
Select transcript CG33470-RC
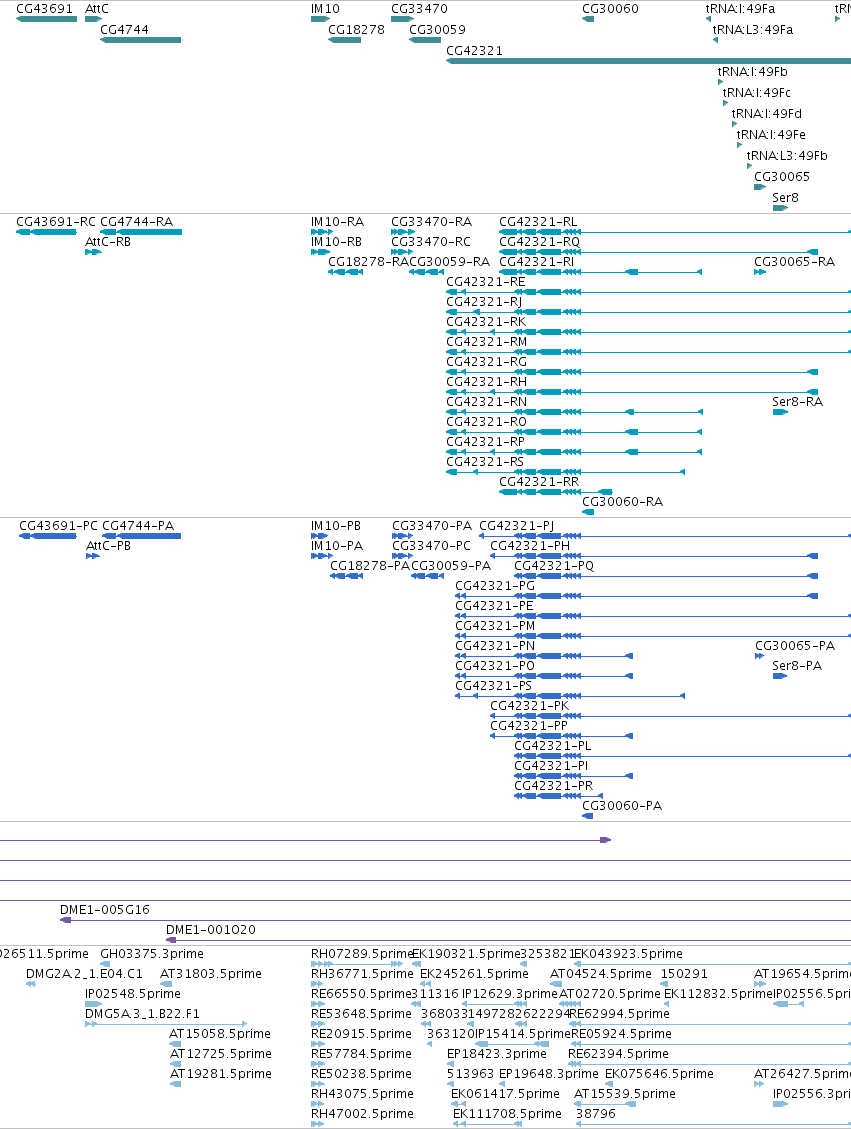point(402,252)
